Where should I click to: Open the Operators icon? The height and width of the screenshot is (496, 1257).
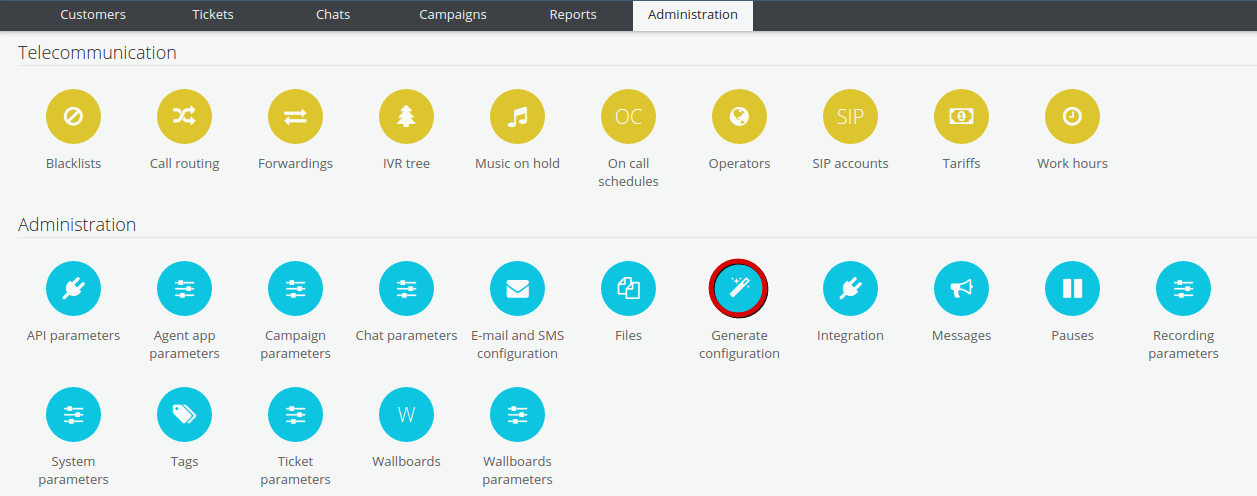point(739,117)
